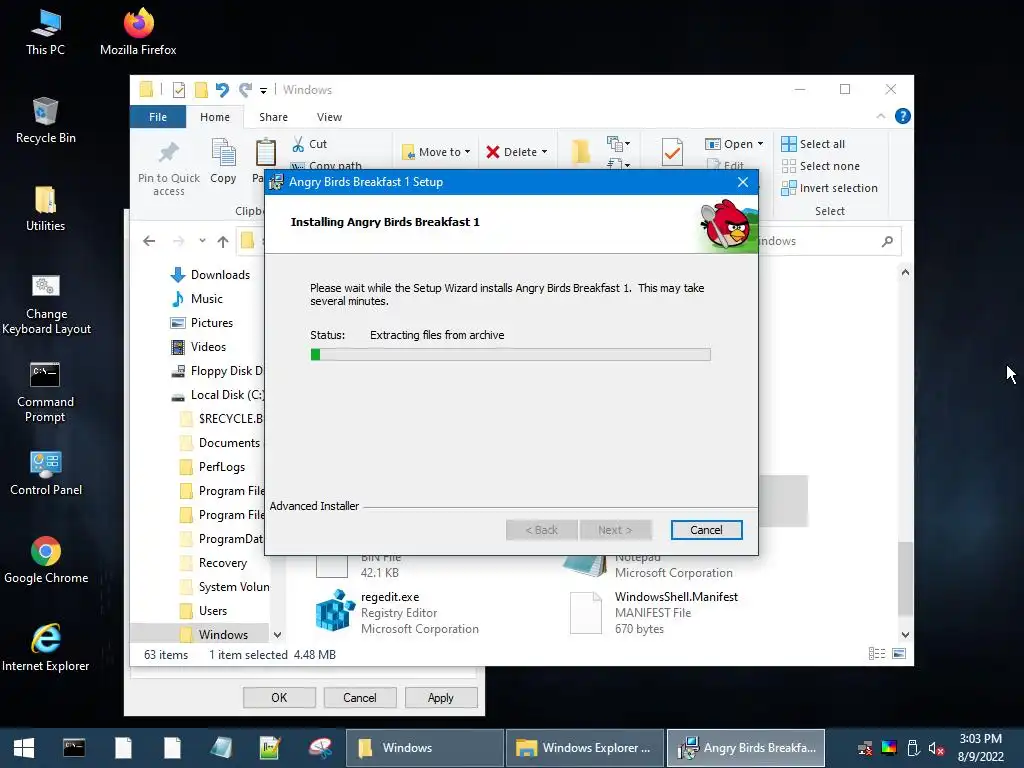Open recent locations dropdown chevron
Screen dimensions: 1024x768
[202, 241]
